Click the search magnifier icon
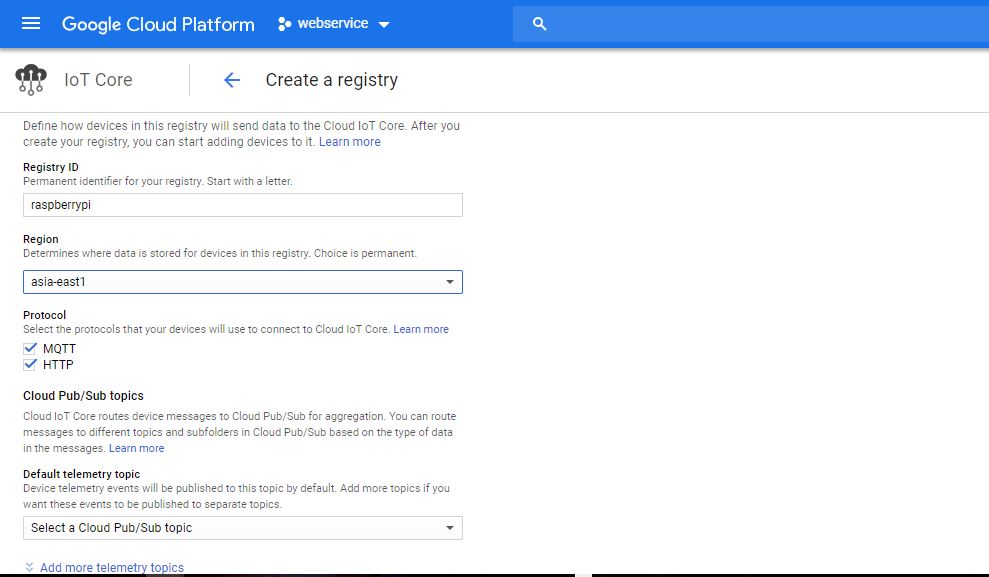 (539, 24)
